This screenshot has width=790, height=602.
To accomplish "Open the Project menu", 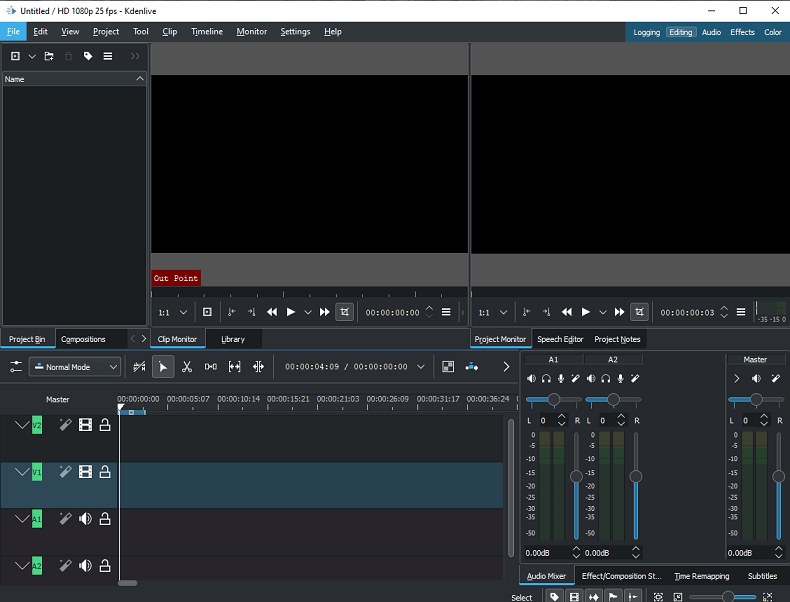I will (x=106, y=31).
